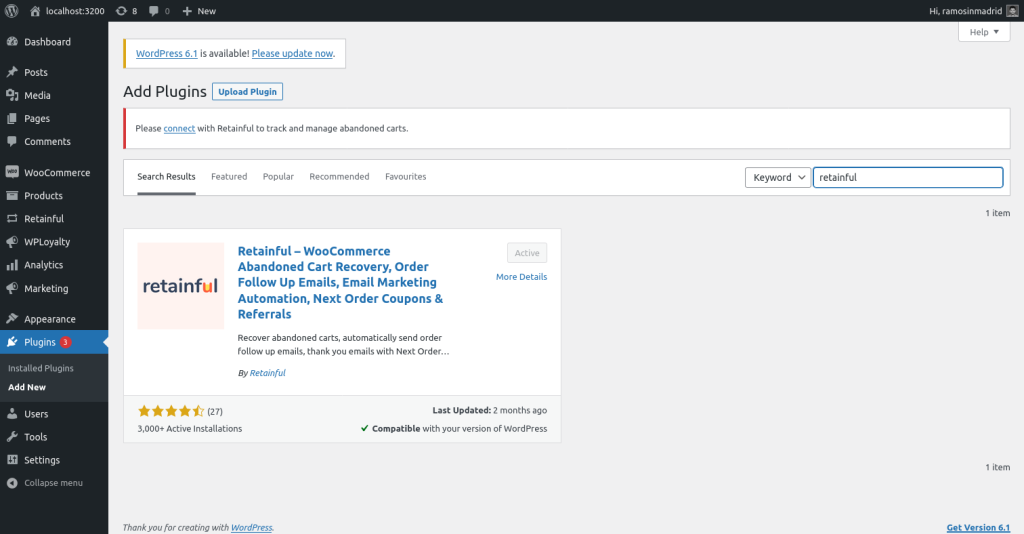Click the '3,000+ Active Installations' text
Viewport: 1024px width, 534px height.
click(x=189, y=429)
